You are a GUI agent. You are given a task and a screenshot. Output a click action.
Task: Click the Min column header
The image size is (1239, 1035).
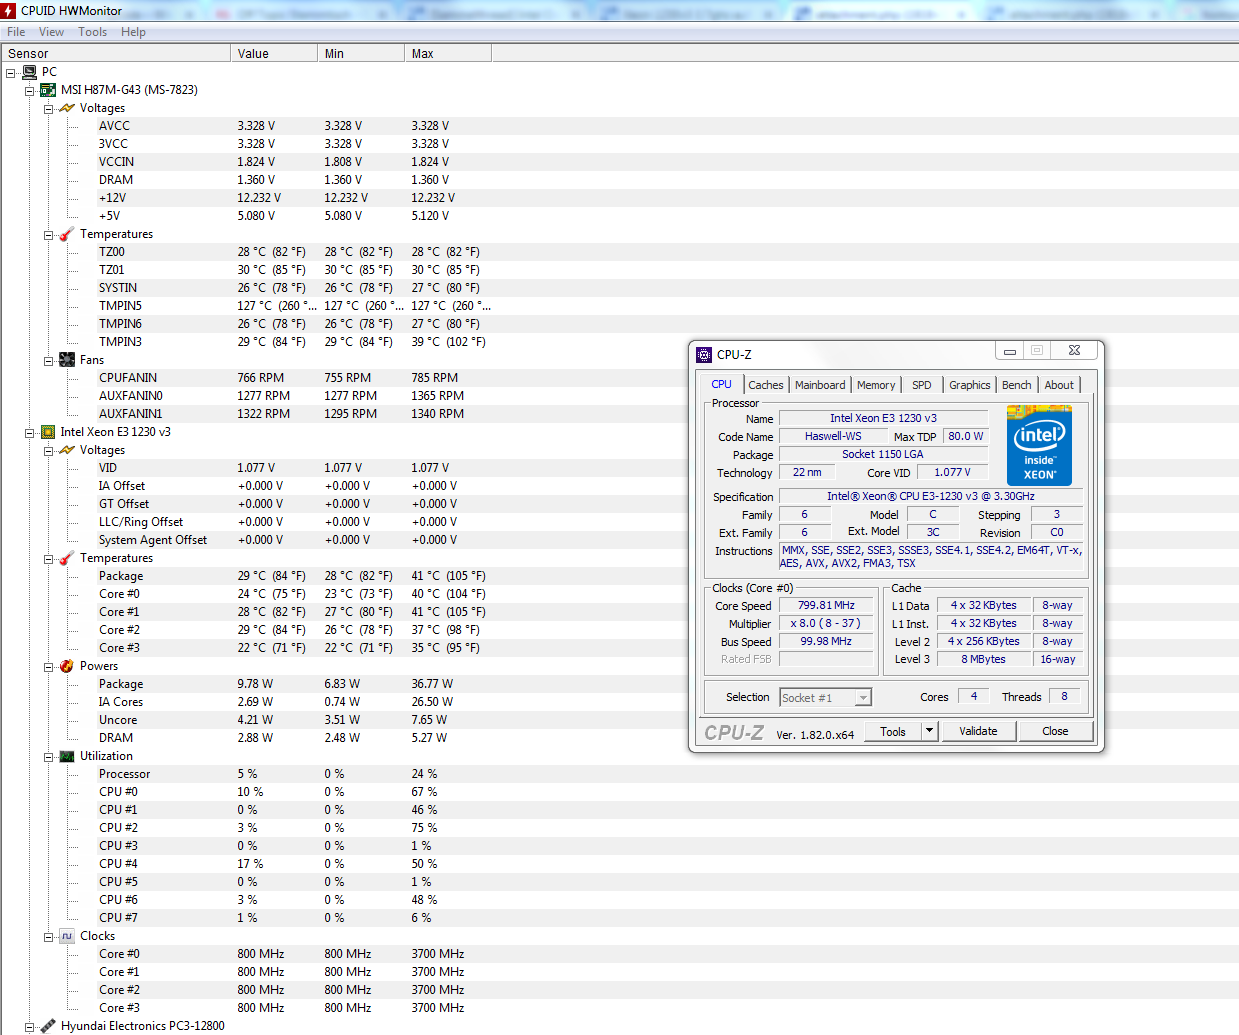[x=361, y=53]
